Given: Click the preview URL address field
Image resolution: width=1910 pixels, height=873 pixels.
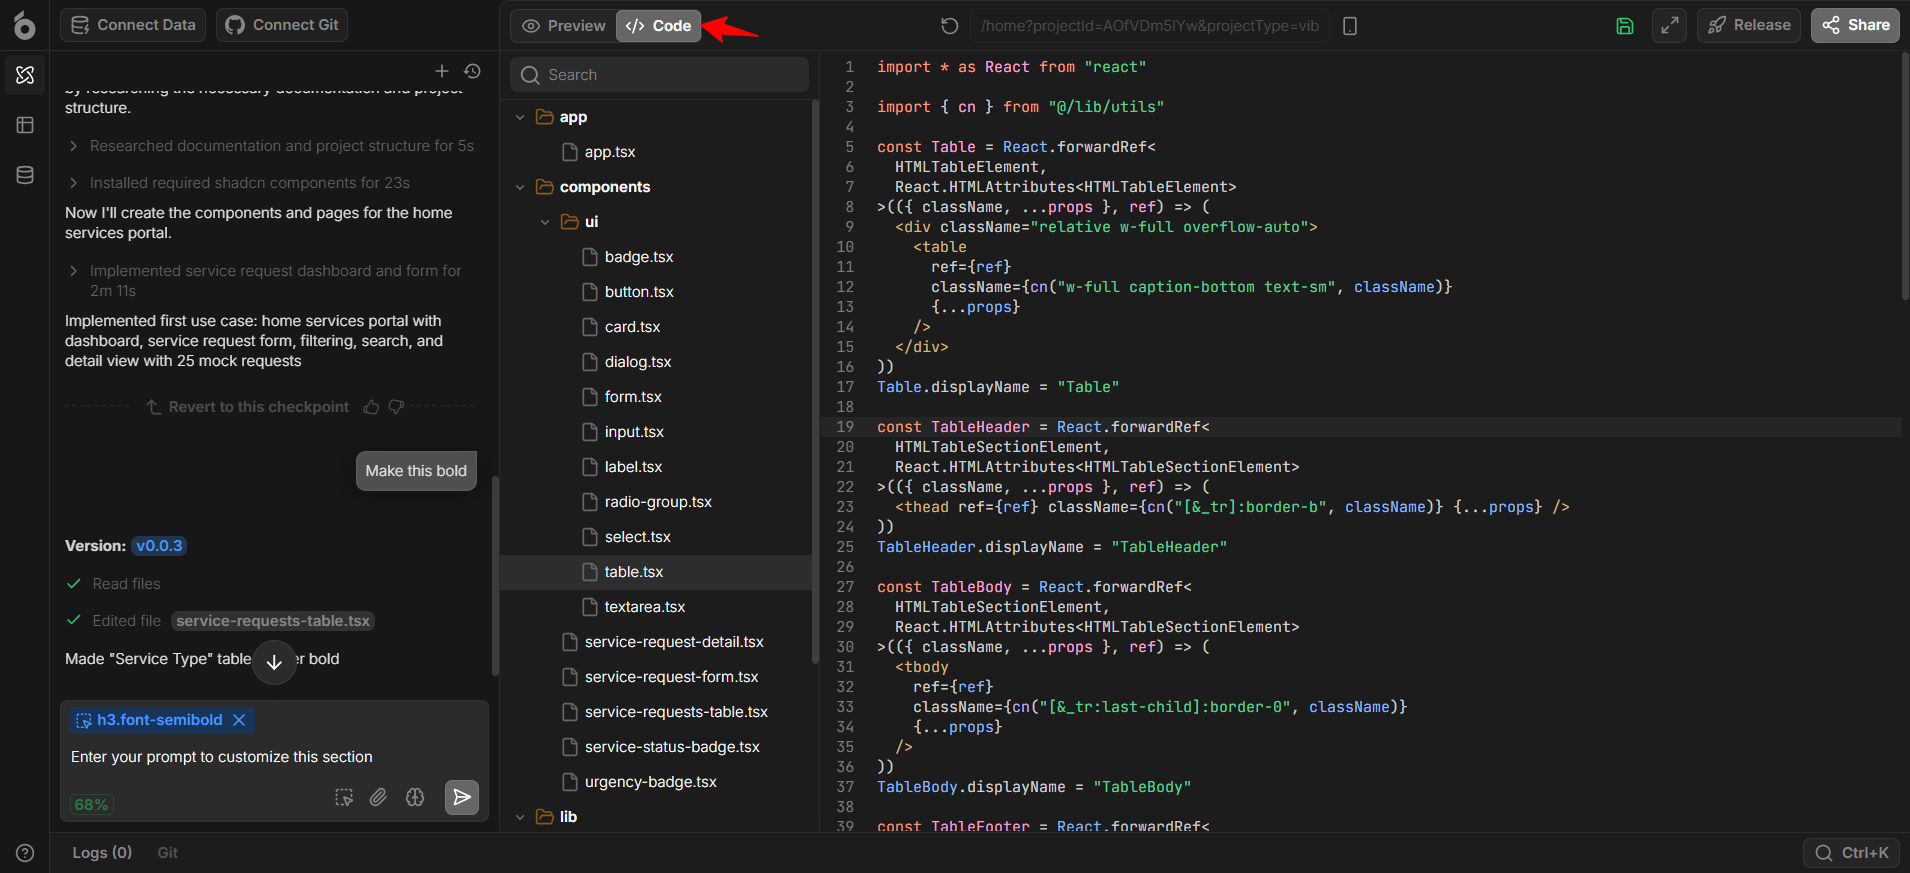Looking at the screenshot, I should [1150, 26].
